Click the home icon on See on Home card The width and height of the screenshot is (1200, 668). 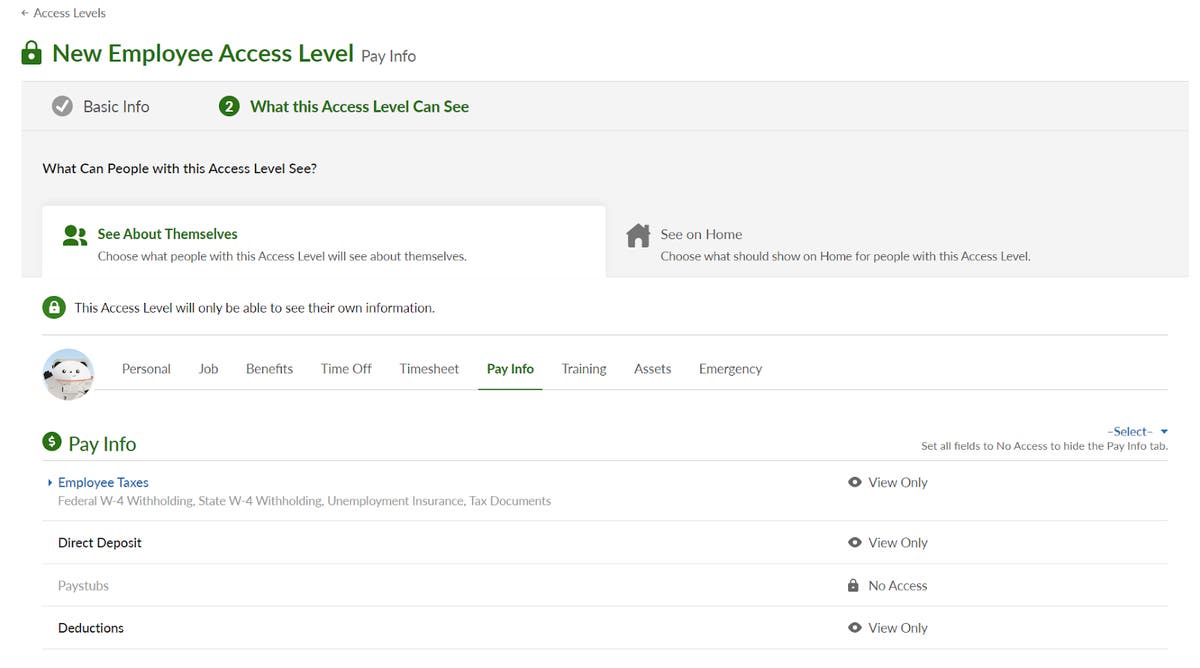(638, 235)
